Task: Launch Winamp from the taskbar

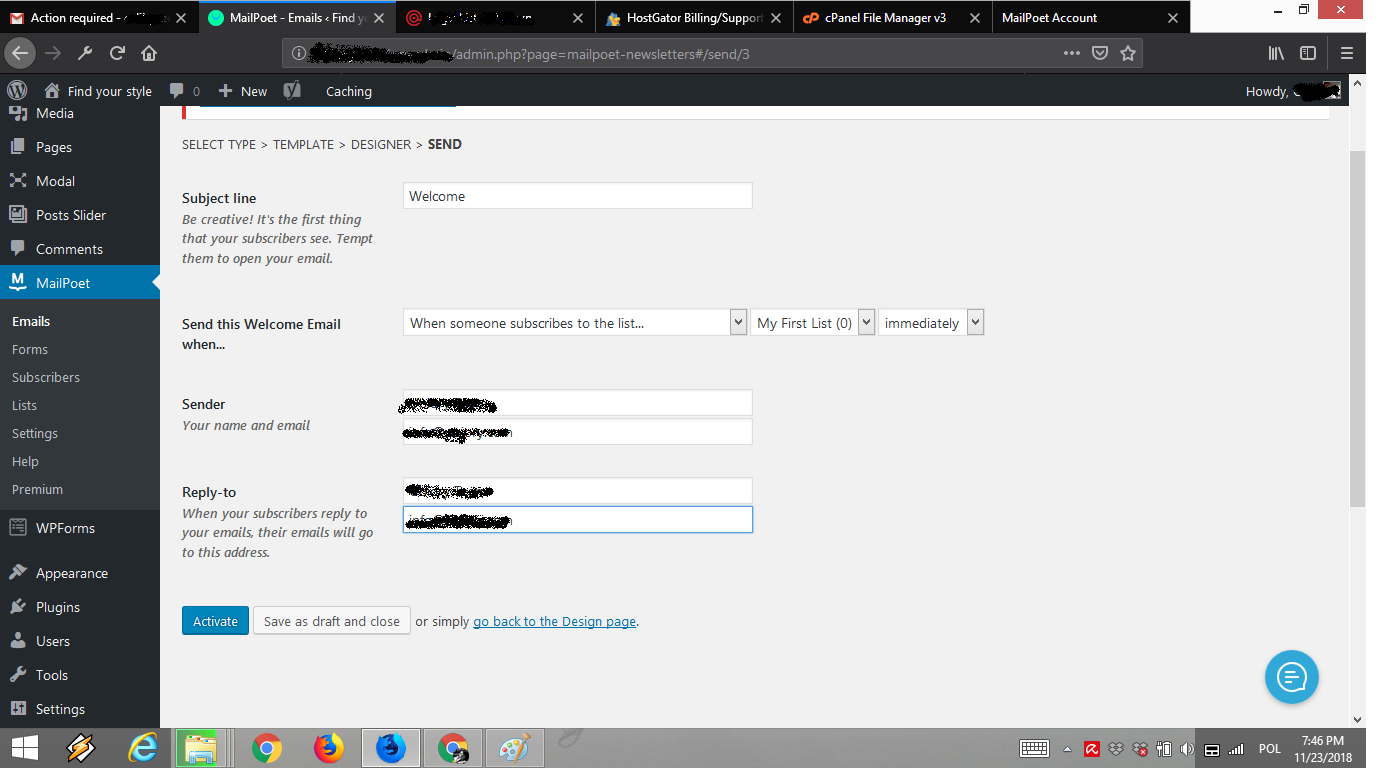Action: [x=80, y=748]
